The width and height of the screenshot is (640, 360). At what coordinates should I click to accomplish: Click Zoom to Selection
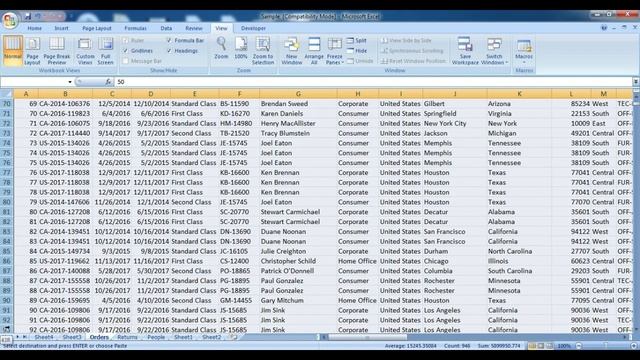pos(263,50)
